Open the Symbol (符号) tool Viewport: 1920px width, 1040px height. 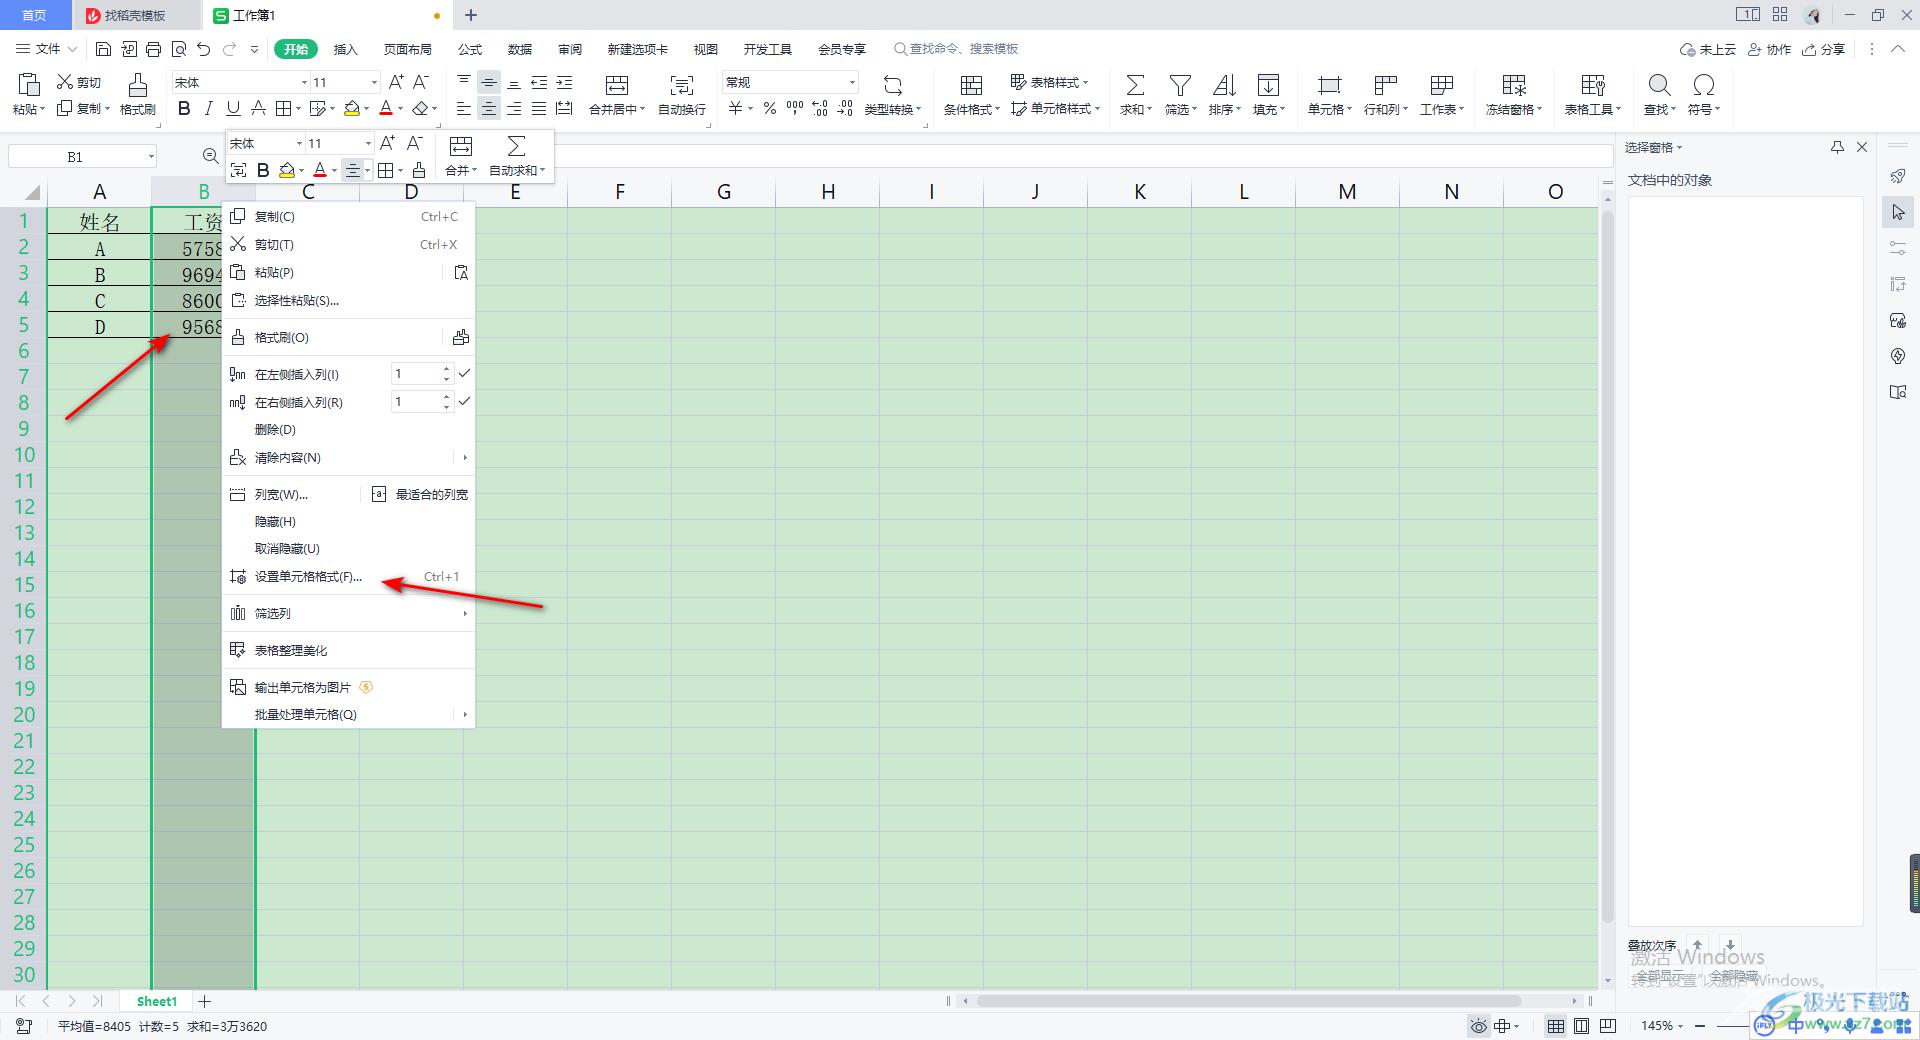coord(1704,85)
